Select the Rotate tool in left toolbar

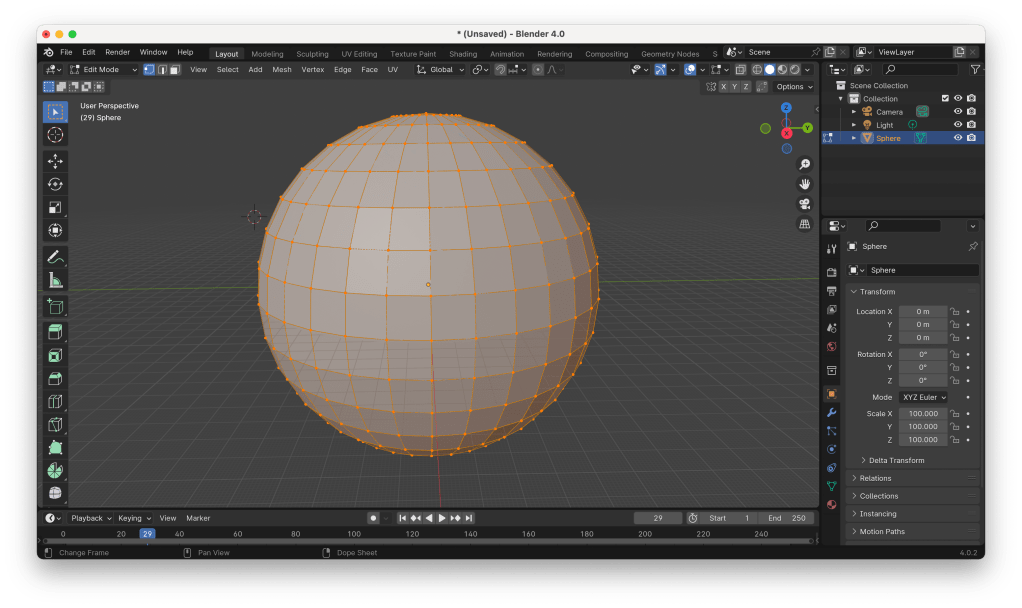coord(55,184)
